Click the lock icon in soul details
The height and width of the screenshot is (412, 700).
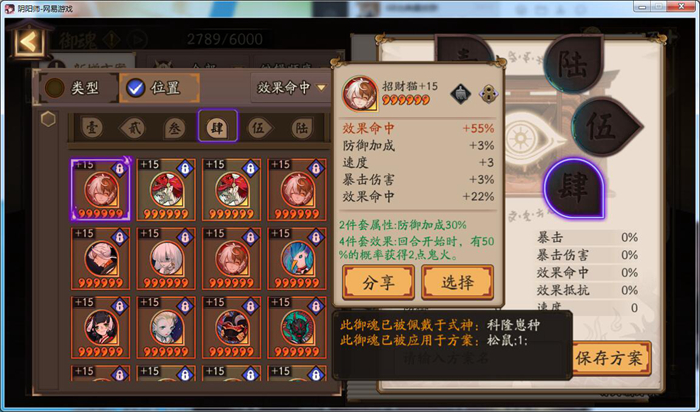(x=489, y=94)
